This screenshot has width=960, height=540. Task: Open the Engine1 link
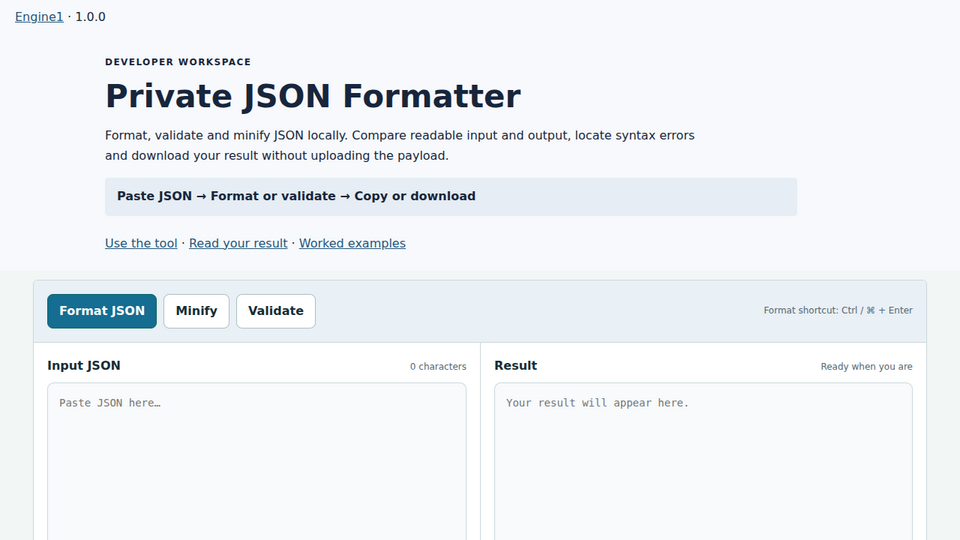coord(39,17)
